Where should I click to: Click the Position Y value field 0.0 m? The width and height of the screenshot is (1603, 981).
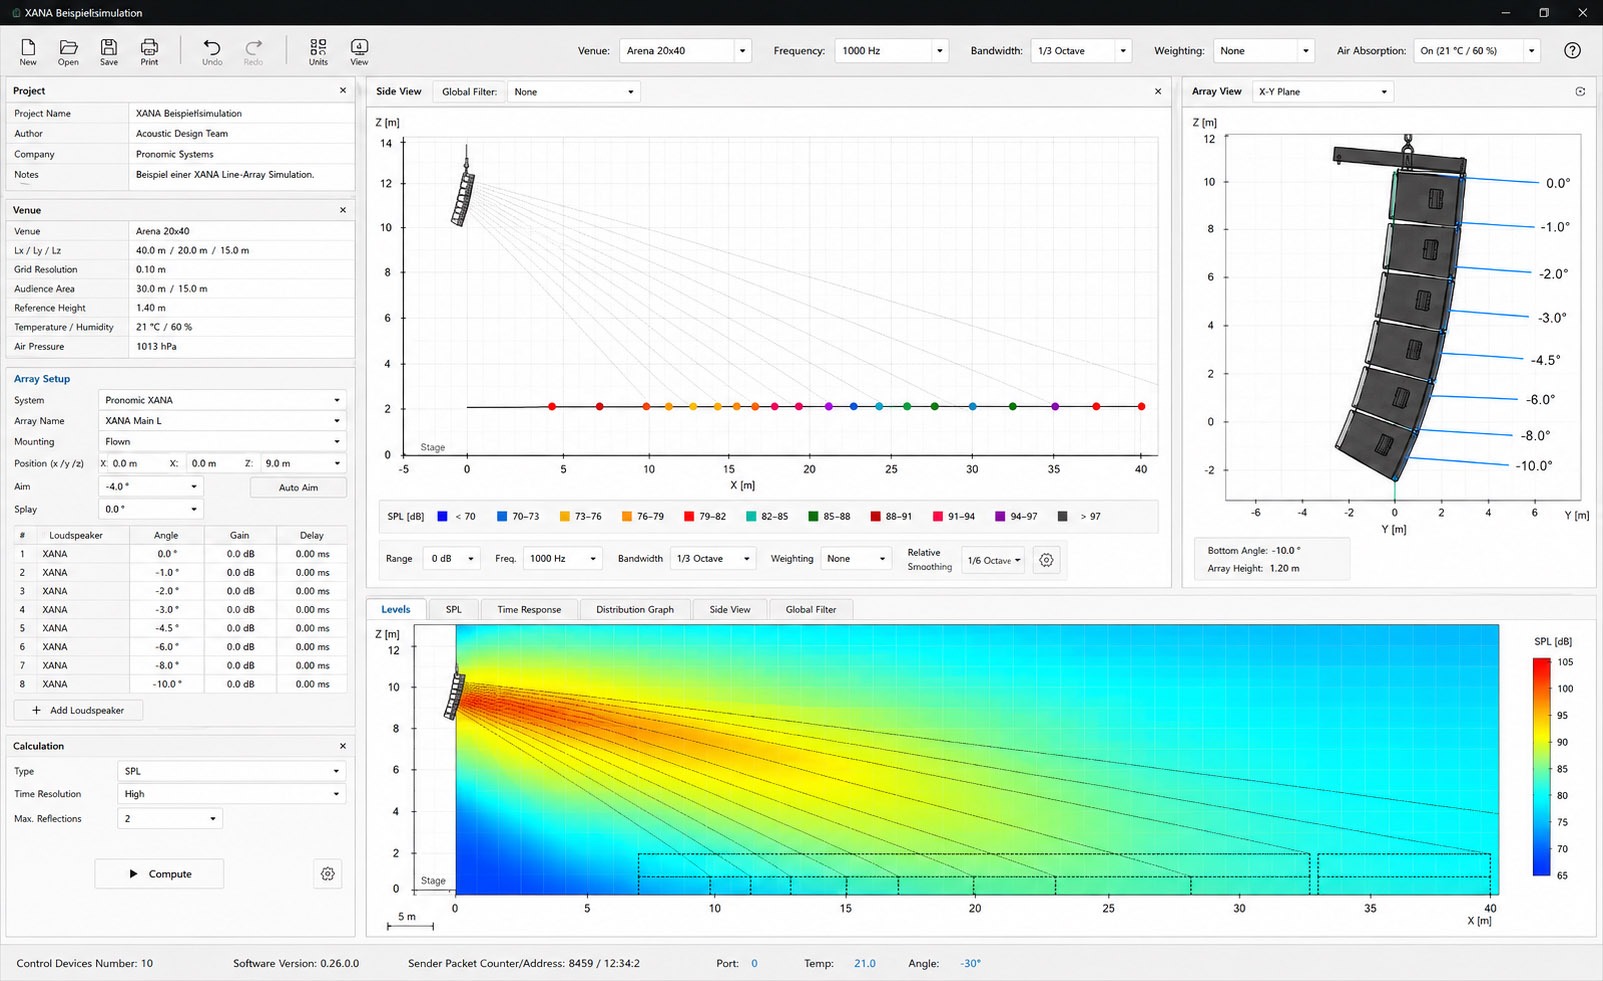[x=215, y=464]
